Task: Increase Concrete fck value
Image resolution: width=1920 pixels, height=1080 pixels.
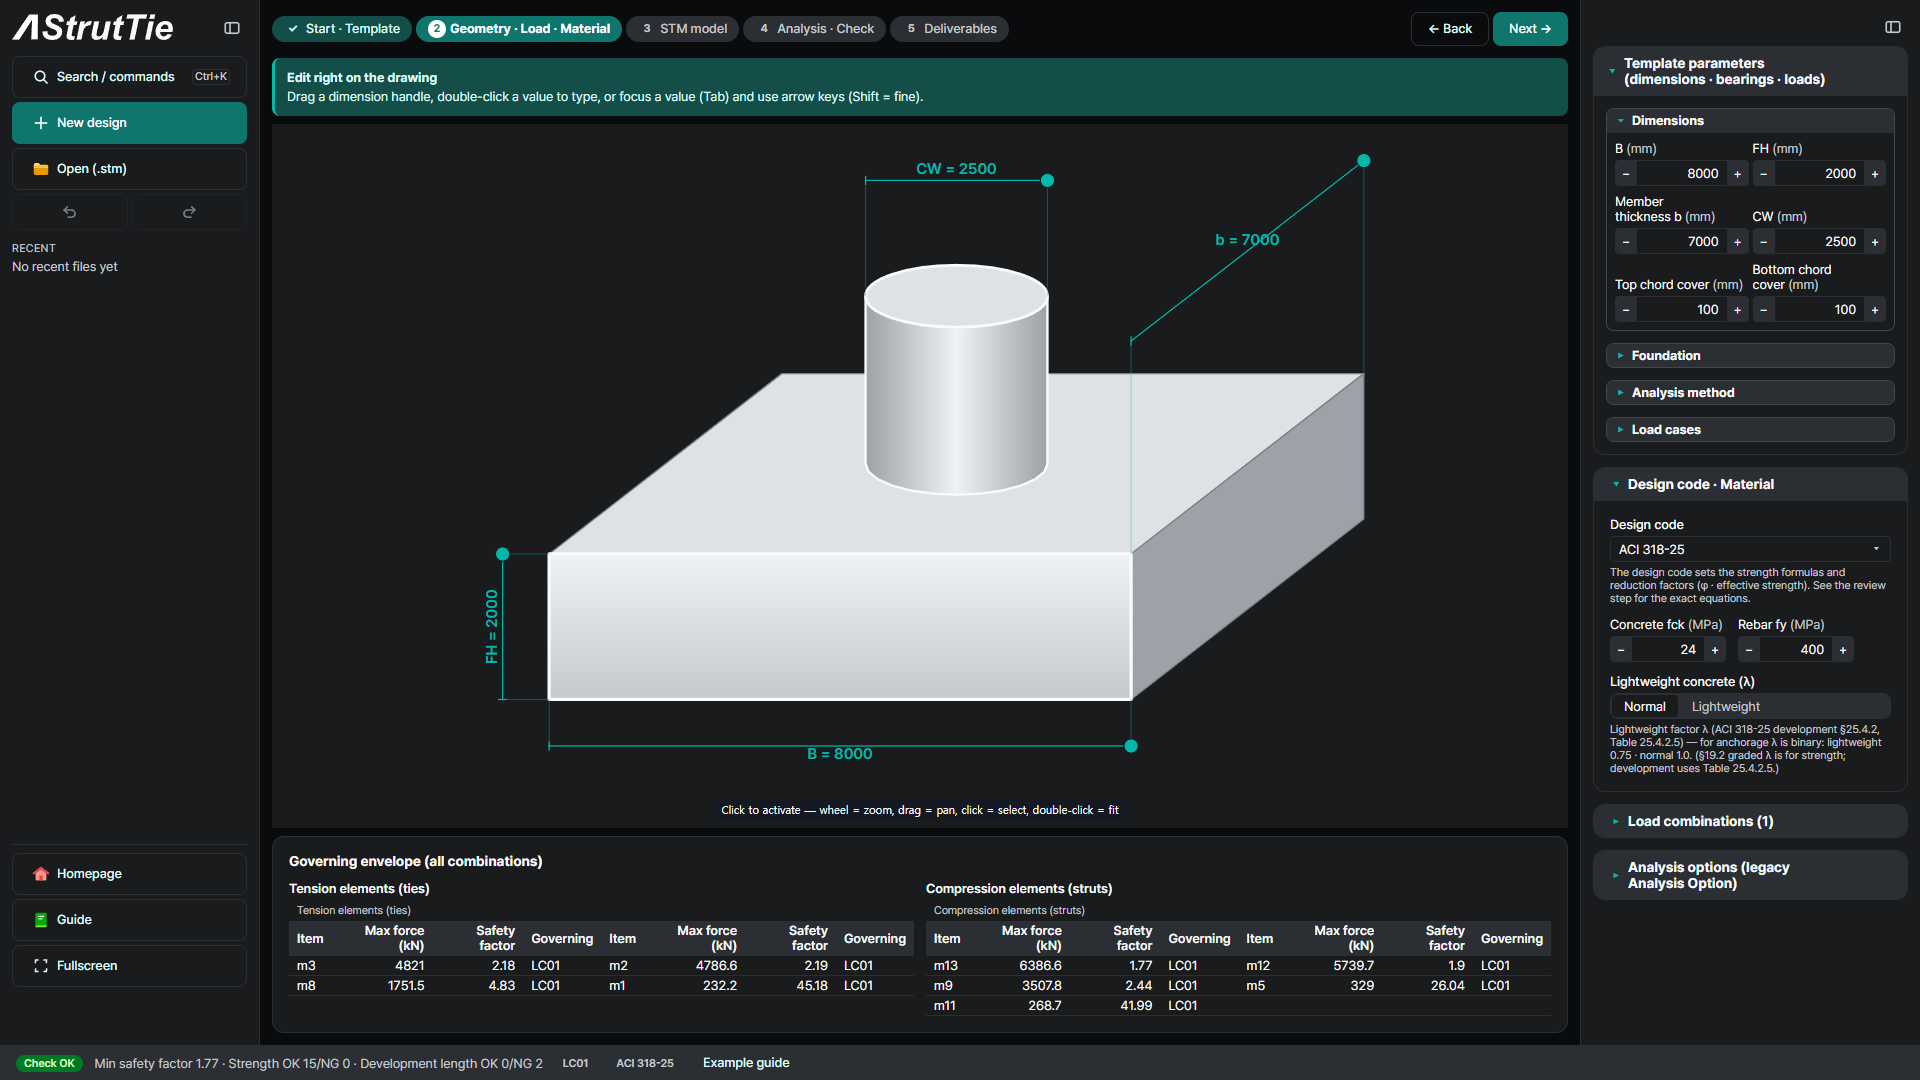Action: coord(1715,650)
